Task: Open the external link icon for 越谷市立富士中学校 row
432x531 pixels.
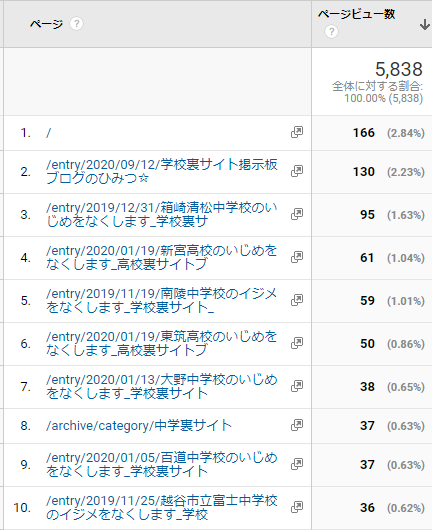Action: click(x=297, y=507)
